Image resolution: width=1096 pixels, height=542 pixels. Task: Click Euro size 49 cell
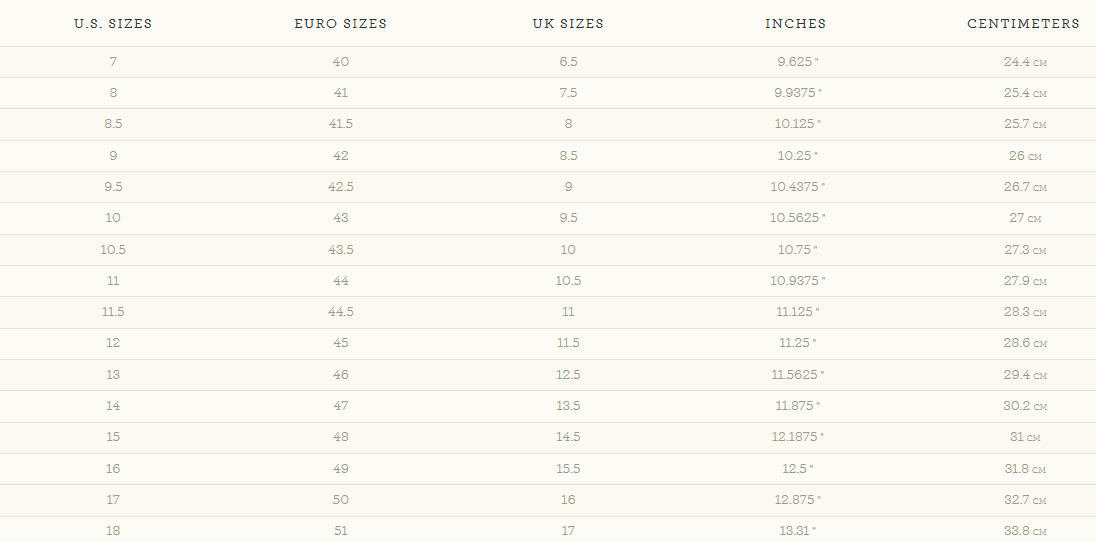(341, 468)
